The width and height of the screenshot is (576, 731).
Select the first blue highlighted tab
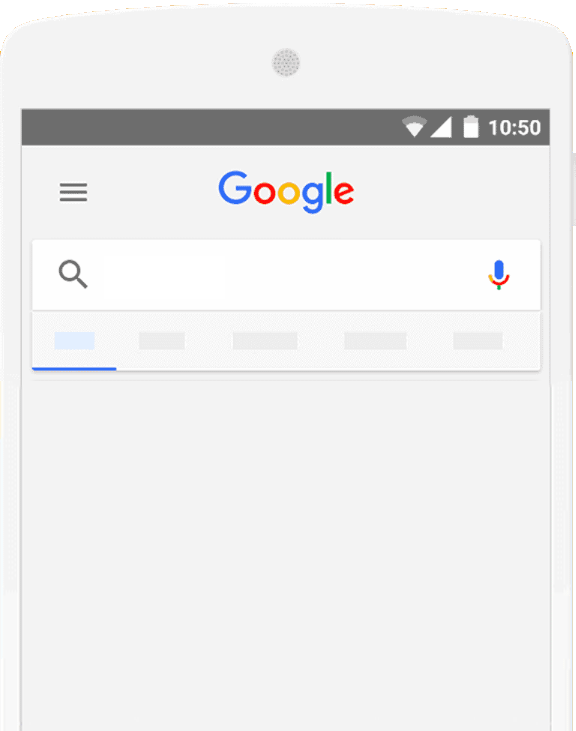pos(75,341)
